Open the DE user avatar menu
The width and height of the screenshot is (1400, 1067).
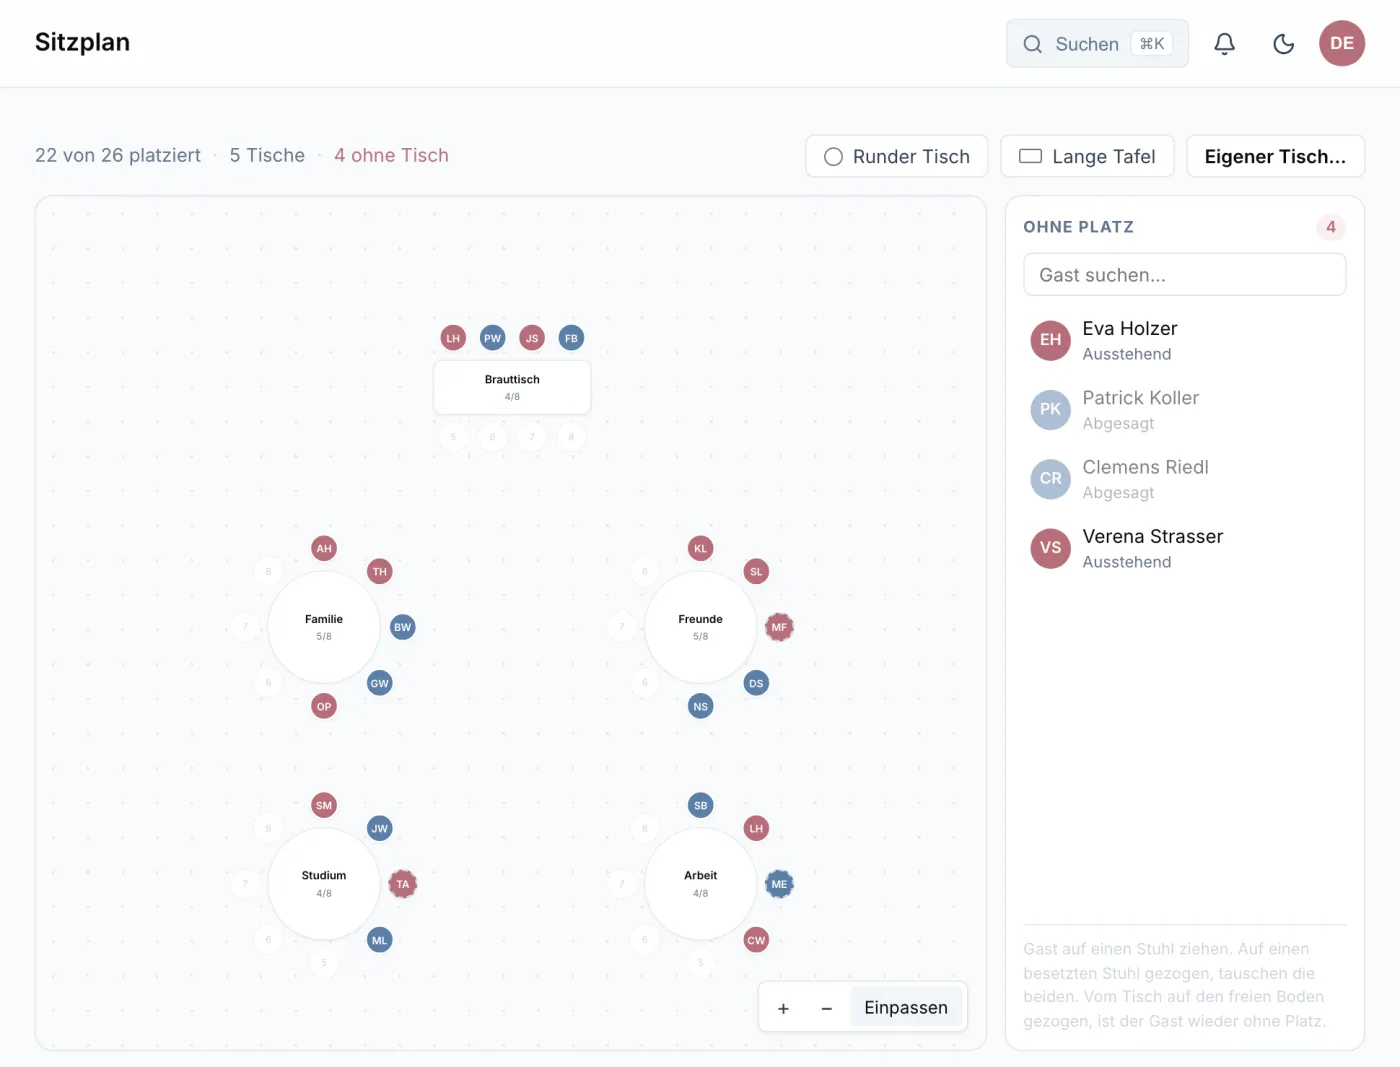(x=1342, y=44)
